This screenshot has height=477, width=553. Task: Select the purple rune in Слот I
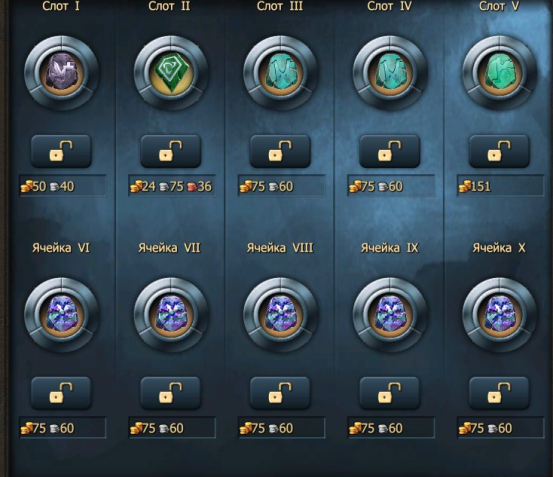click(62, 73)
